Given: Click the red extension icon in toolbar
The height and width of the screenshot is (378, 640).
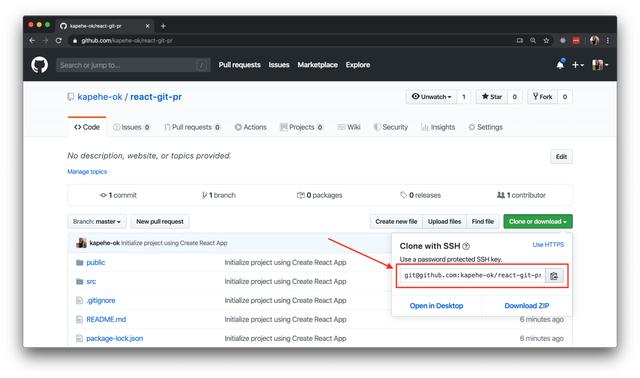Looking at the screenshot, I should click(576, 40).
